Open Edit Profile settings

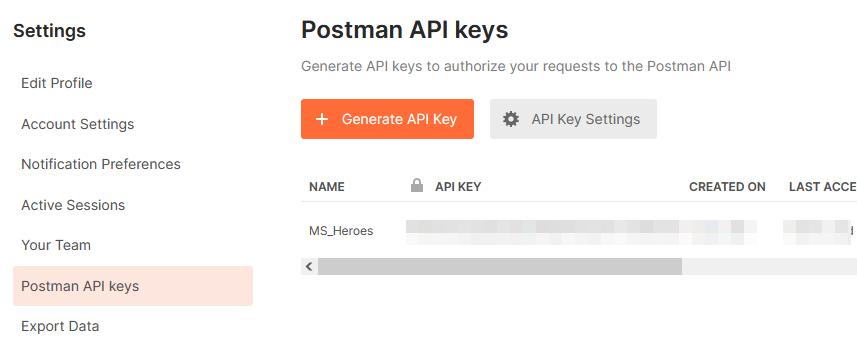(57, 83)
